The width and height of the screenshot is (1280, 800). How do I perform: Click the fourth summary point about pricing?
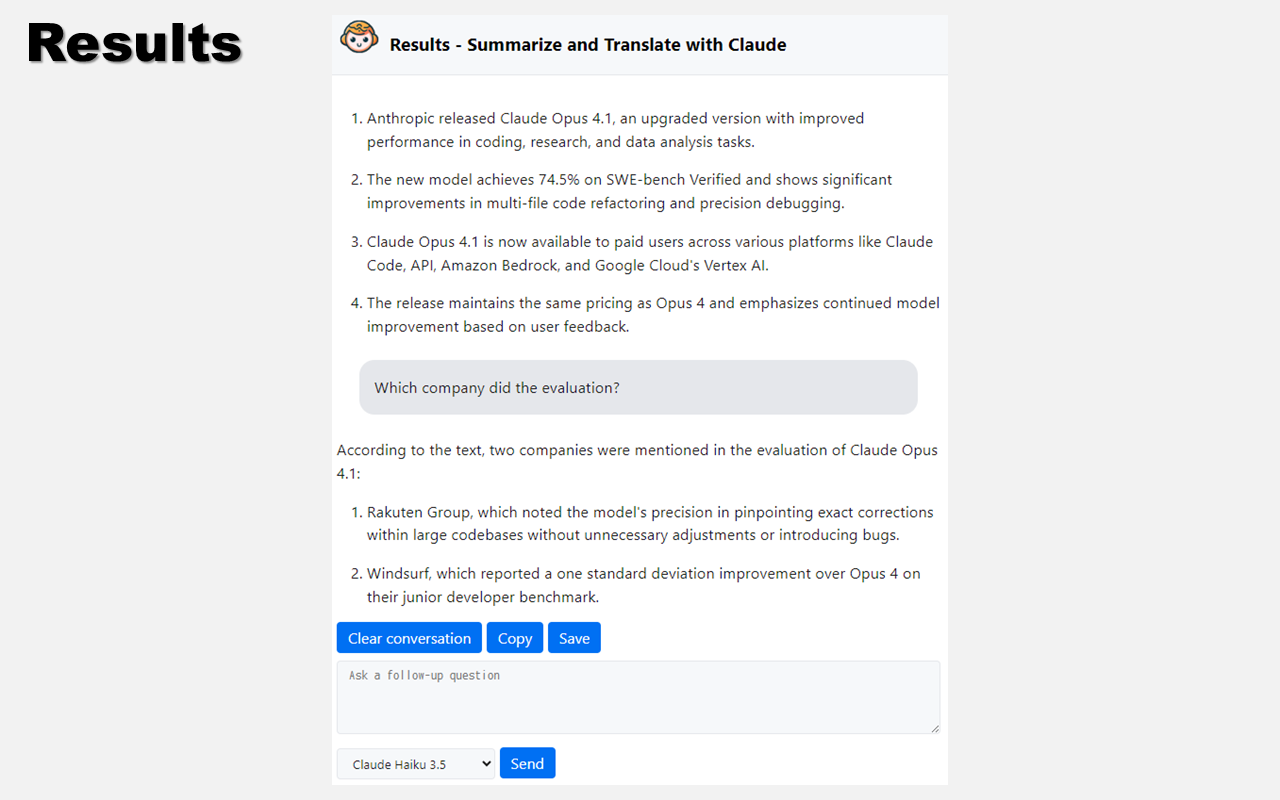coord(652,314)
